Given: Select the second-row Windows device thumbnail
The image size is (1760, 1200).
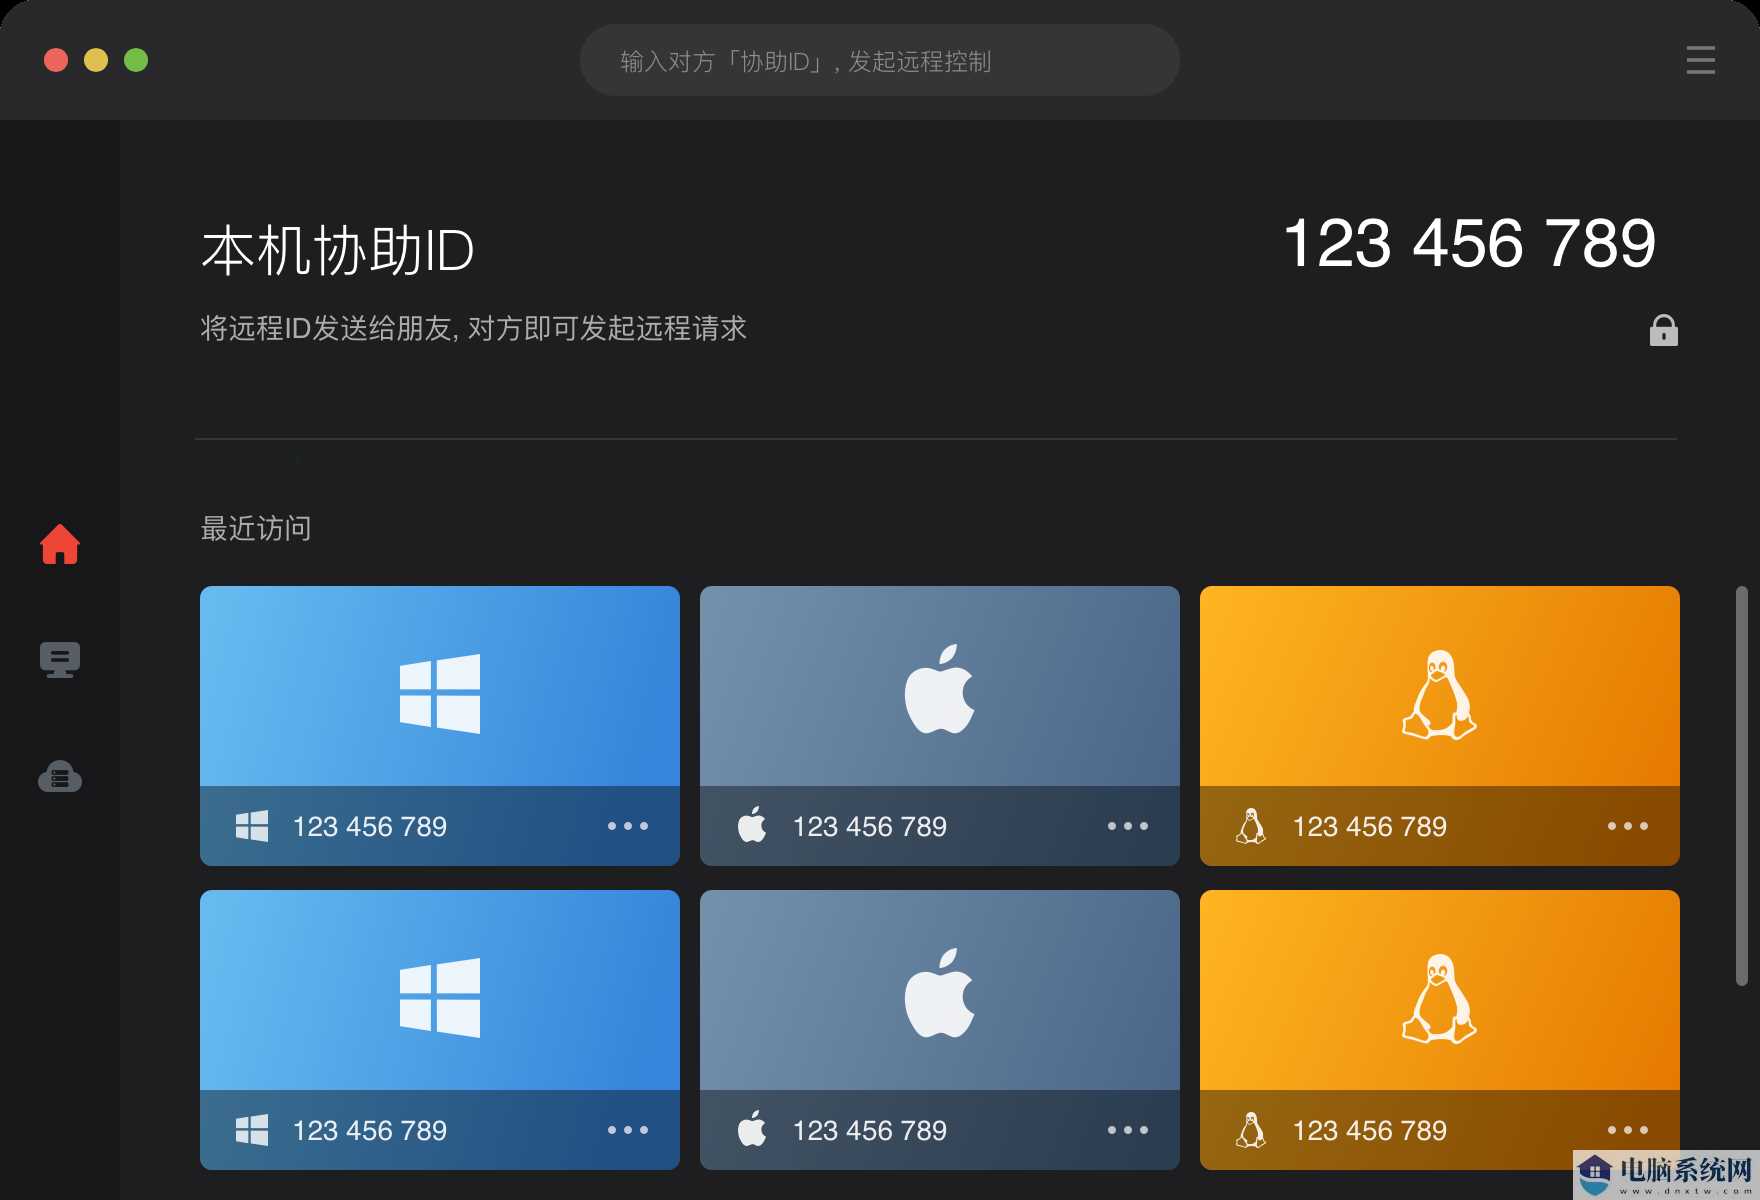Looking at the screenshot, I should click(440, 990).
